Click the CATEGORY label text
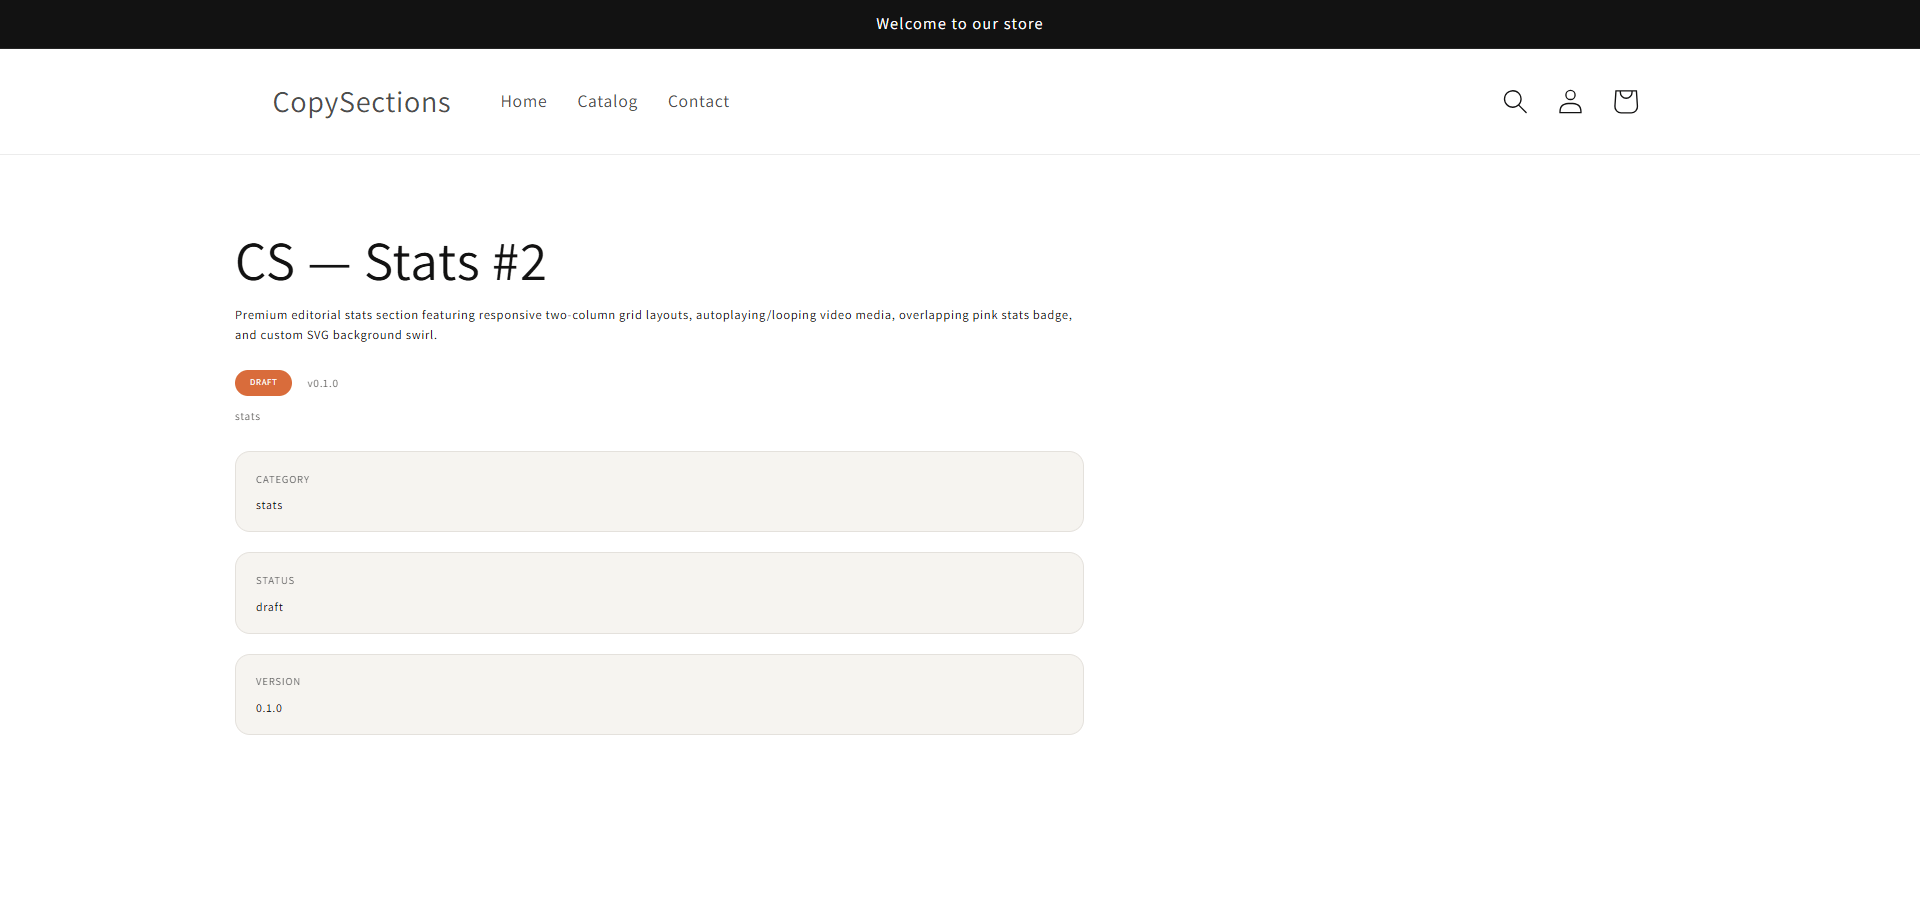This screenshot has width=1920, height=912. coord(283,480)
